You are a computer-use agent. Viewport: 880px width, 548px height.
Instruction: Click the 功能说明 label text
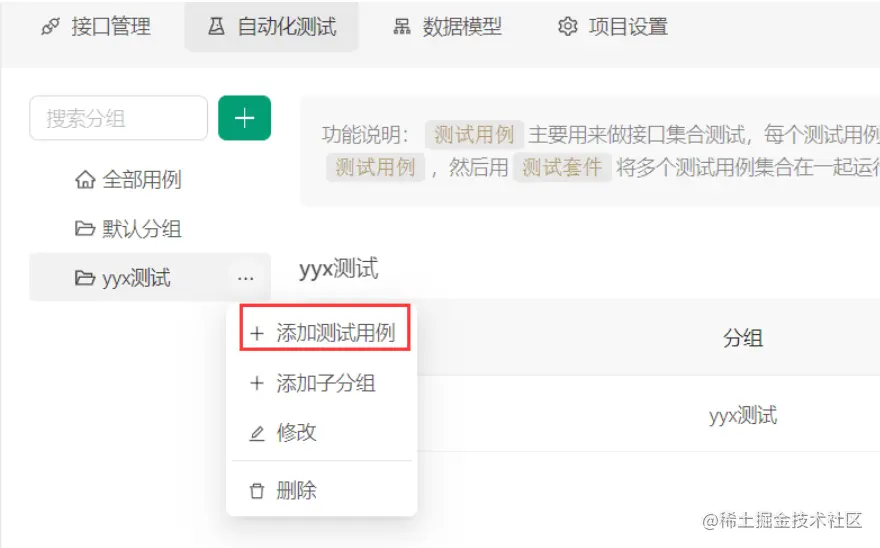[x=365, y=135]
